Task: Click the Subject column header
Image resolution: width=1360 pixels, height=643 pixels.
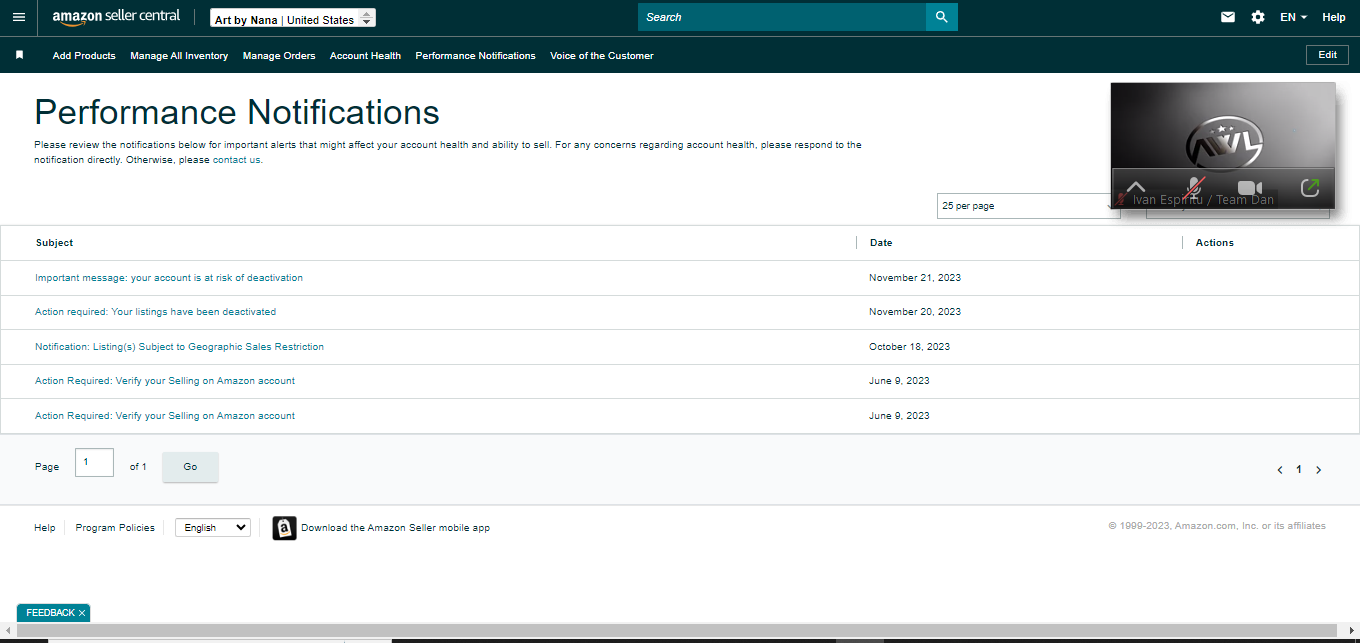Action: 54,243
